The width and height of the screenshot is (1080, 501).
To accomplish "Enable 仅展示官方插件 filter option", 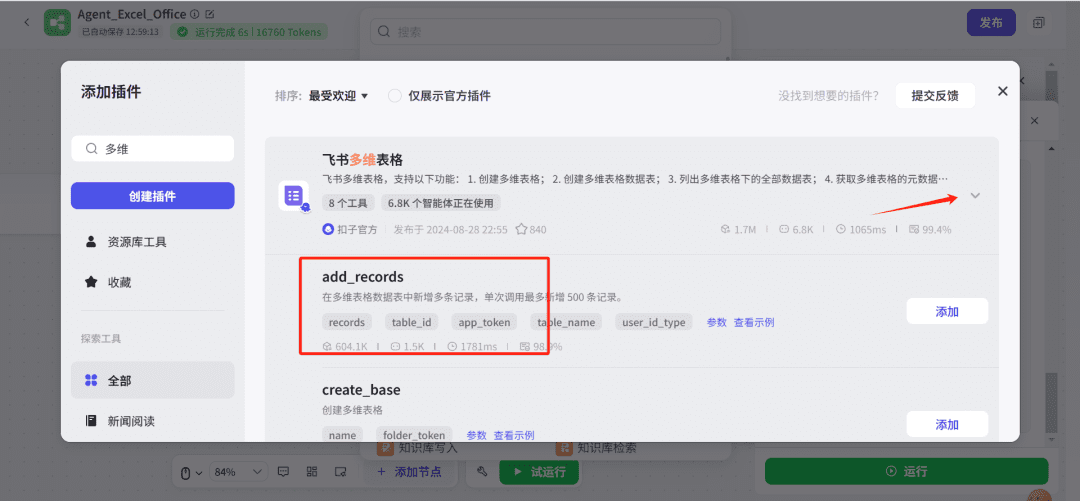I will coord(395,96).
